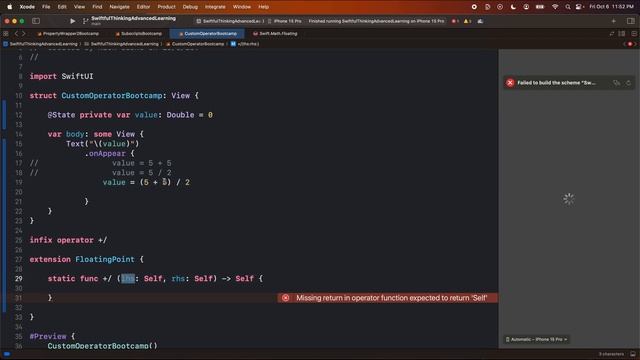Open the Apple menu
Screen dimensions: 640x360
pyautogui.click(x=9, y=7)
